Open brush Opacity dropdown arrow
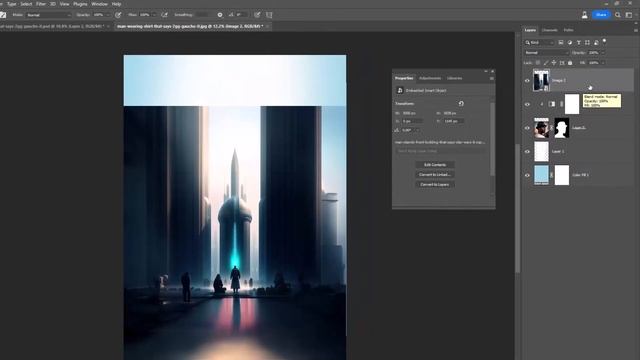Viewport: 640px width, 360px height. coord(108,15)
